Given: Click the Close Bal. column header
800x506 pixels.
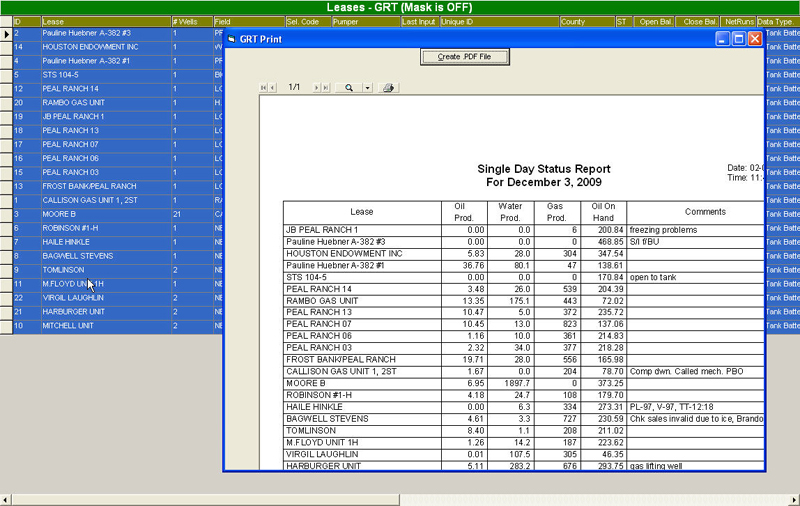Looking at the screenshot, I should 697,21.
